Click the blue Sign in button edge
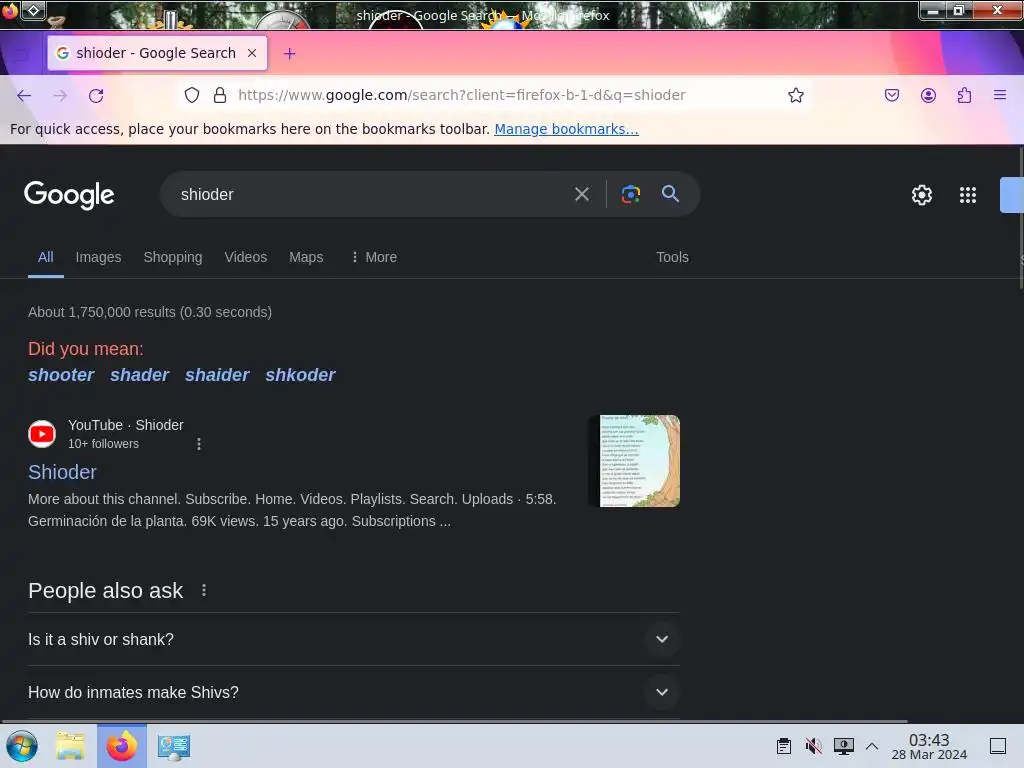The height and width of the screenshot is (768, 1024). coord(1012,195)
